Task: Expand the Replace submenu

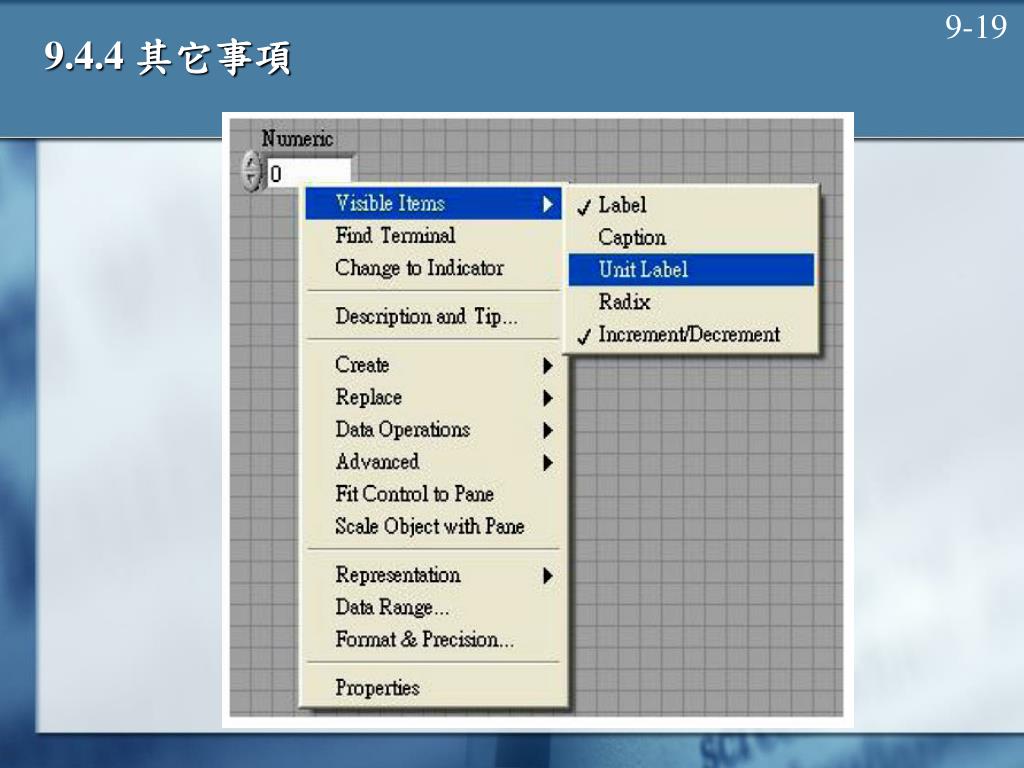Action: click(x=433, y=398)
